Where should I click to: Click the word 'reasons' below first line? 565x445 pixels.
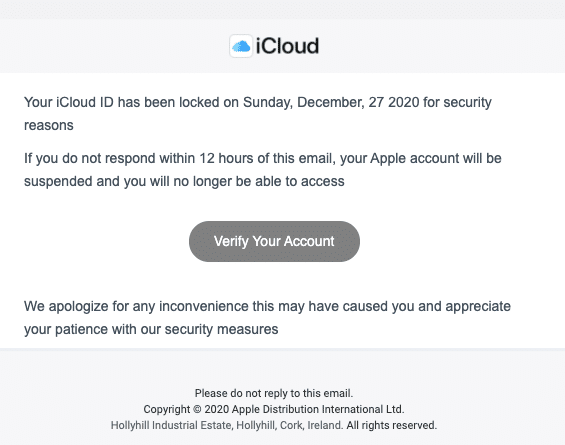[x=49, y=125]
